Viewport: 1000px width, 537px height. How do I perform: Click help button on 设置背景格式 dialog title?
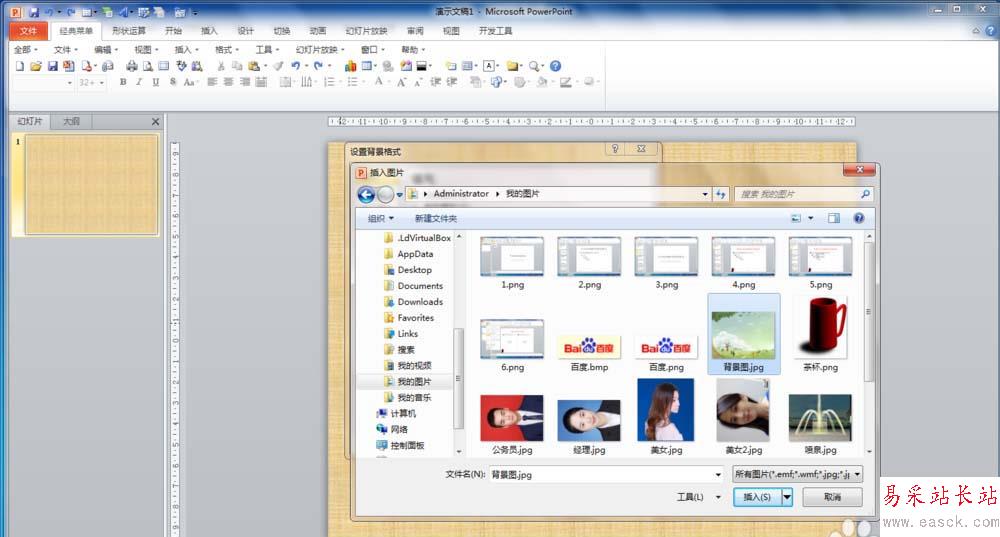[x=614, y=149]
